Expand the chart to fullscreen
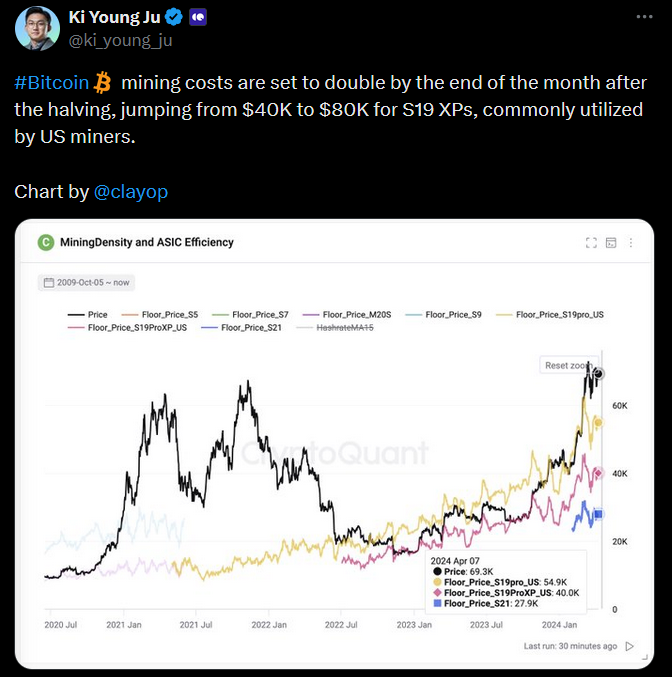 [x=591, y=243]
